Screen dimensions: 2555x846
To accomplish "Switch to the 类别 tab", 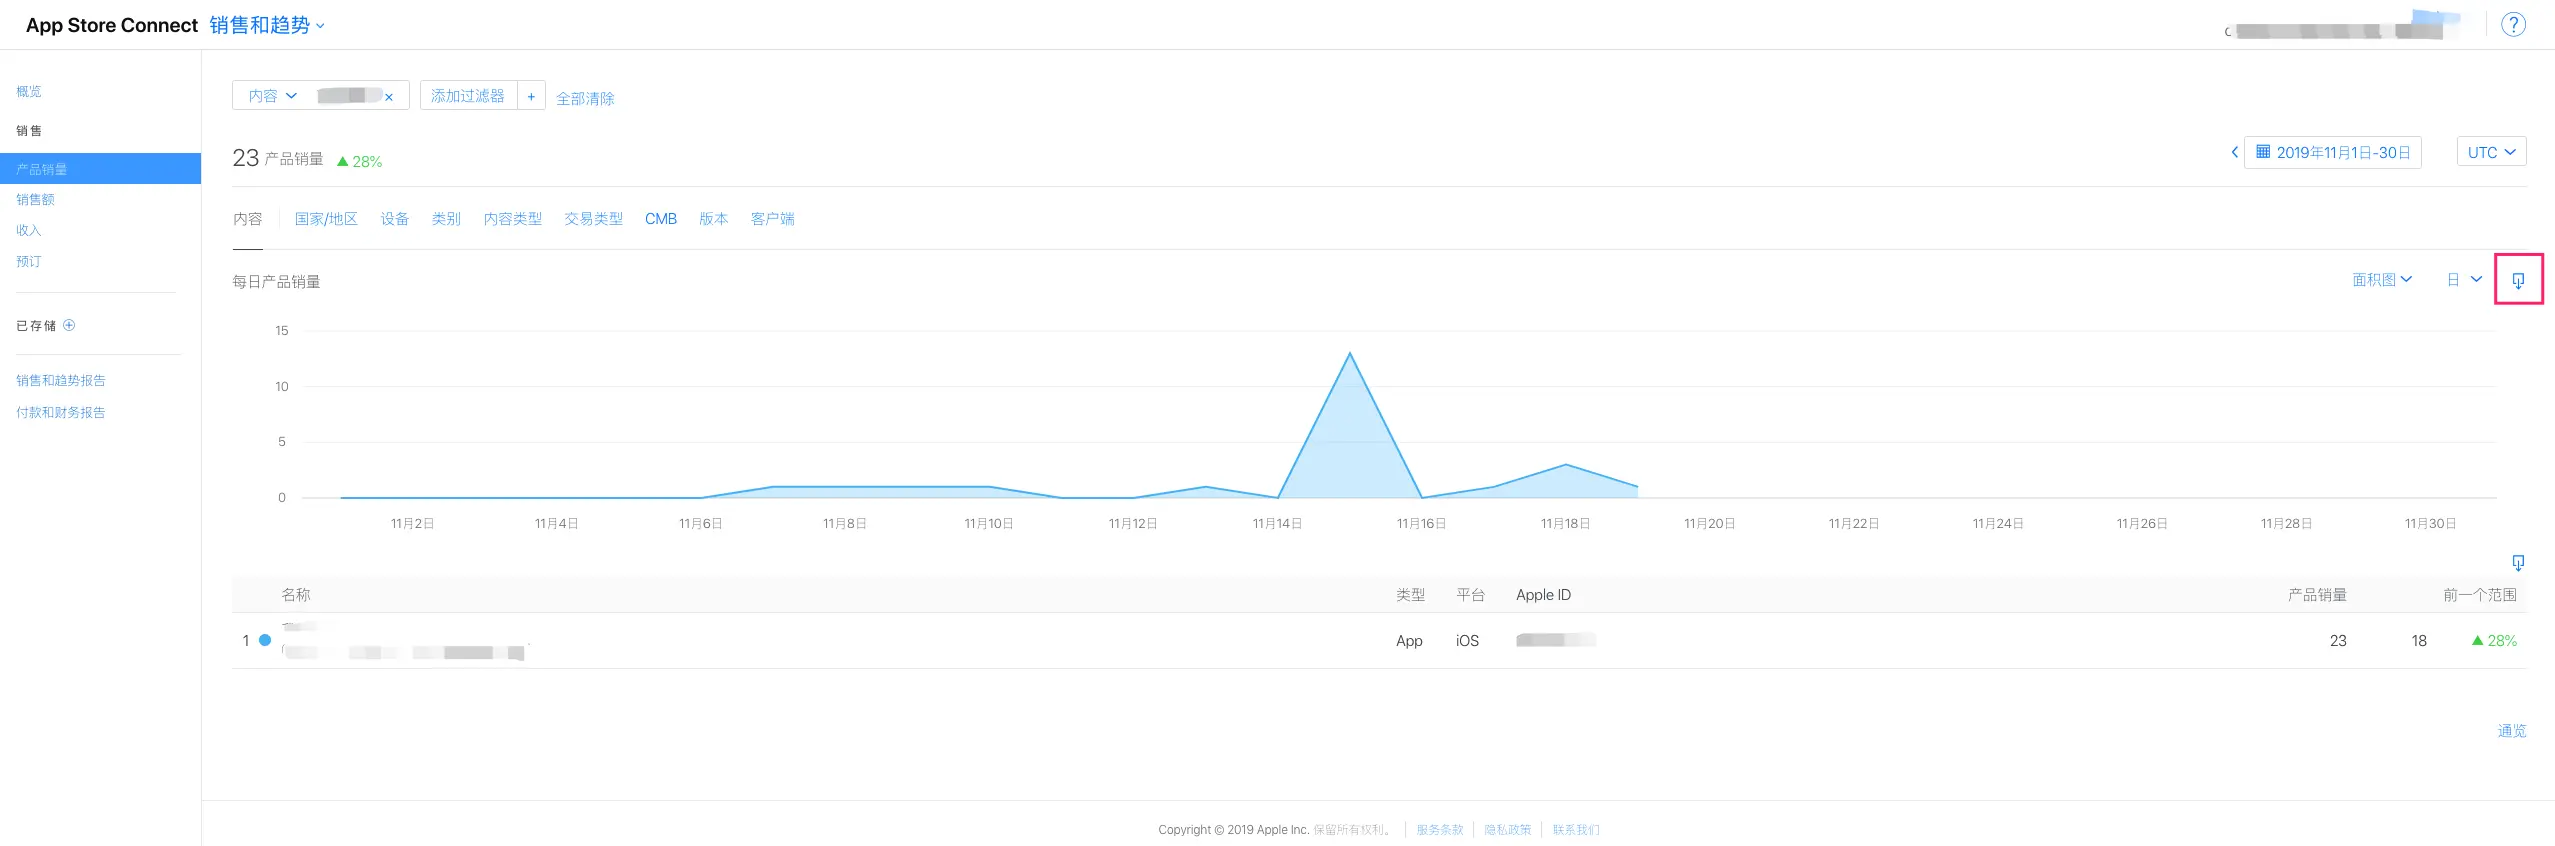I will 446,219.
